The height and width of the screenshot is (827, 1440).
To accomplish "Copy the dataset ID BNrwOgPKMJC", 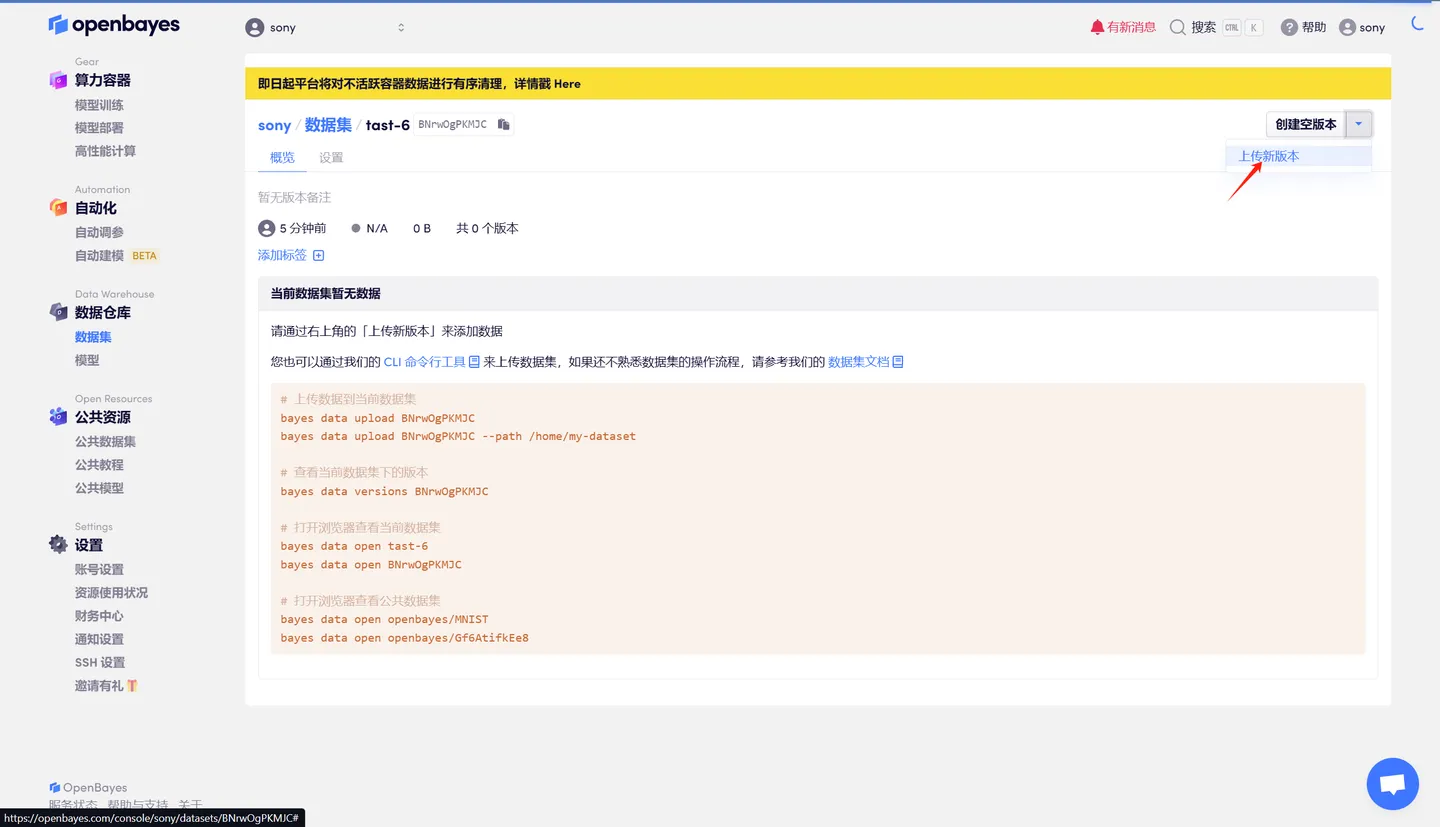I will [x=503, y=124].
